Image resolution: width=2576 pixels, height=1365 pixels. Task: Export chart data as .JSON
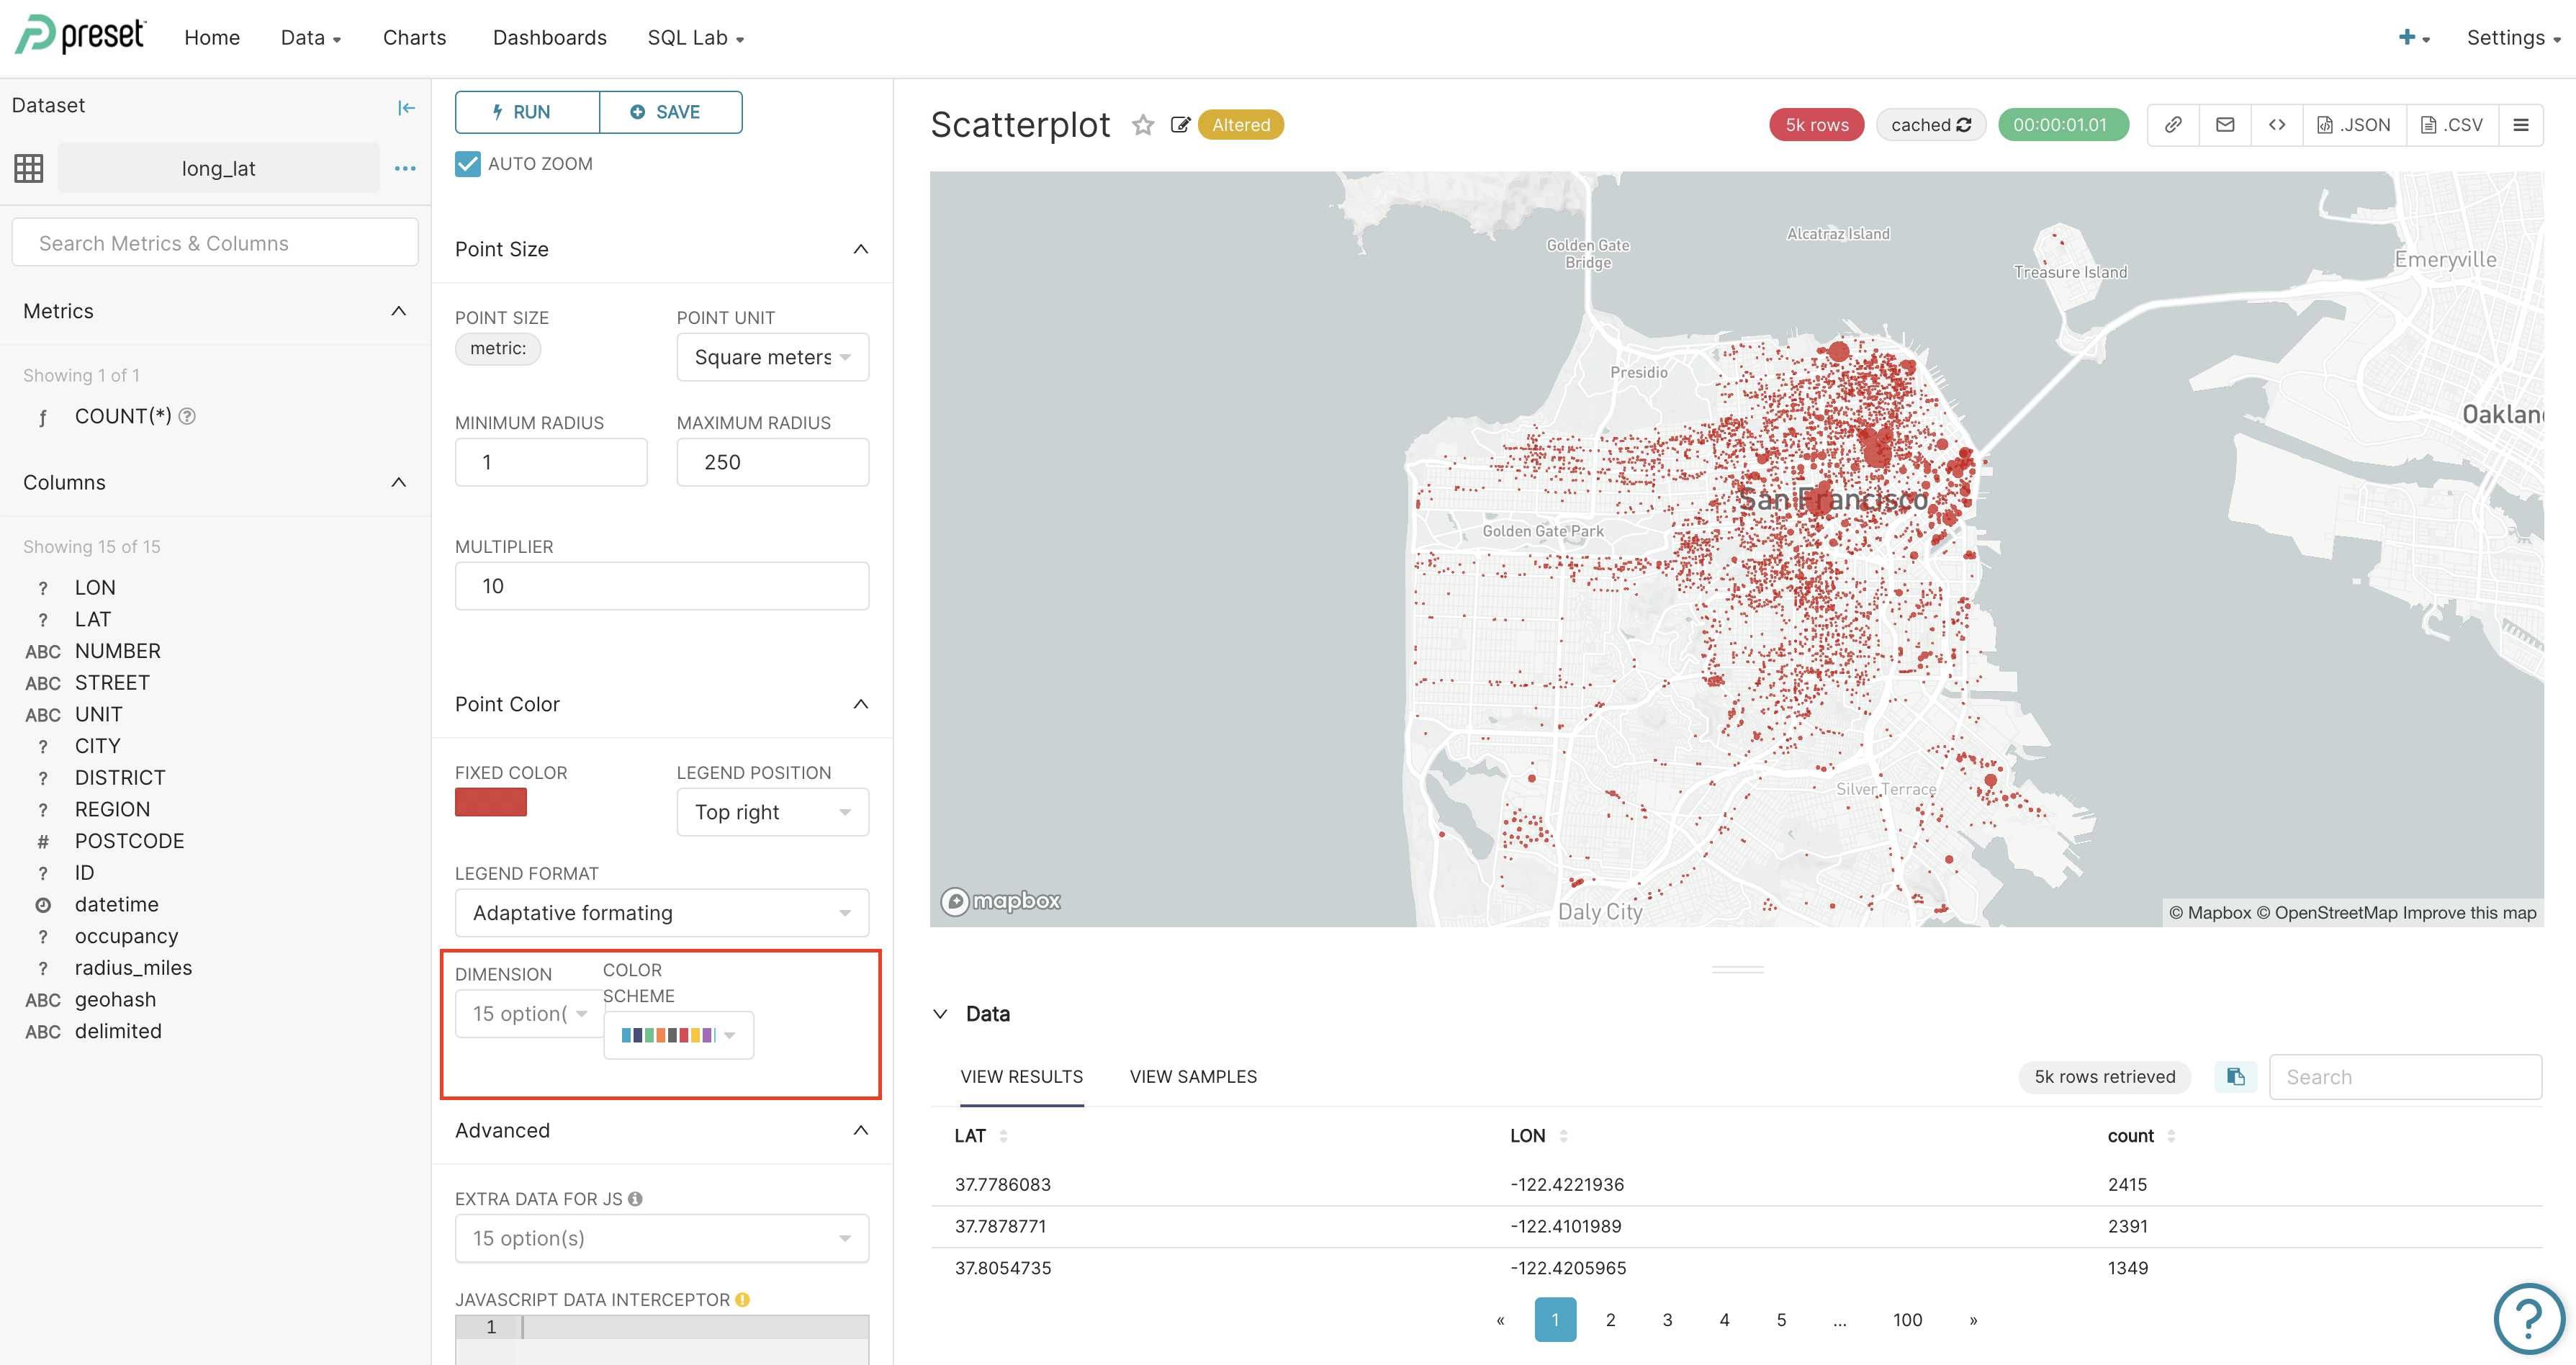pos(2354,124)
